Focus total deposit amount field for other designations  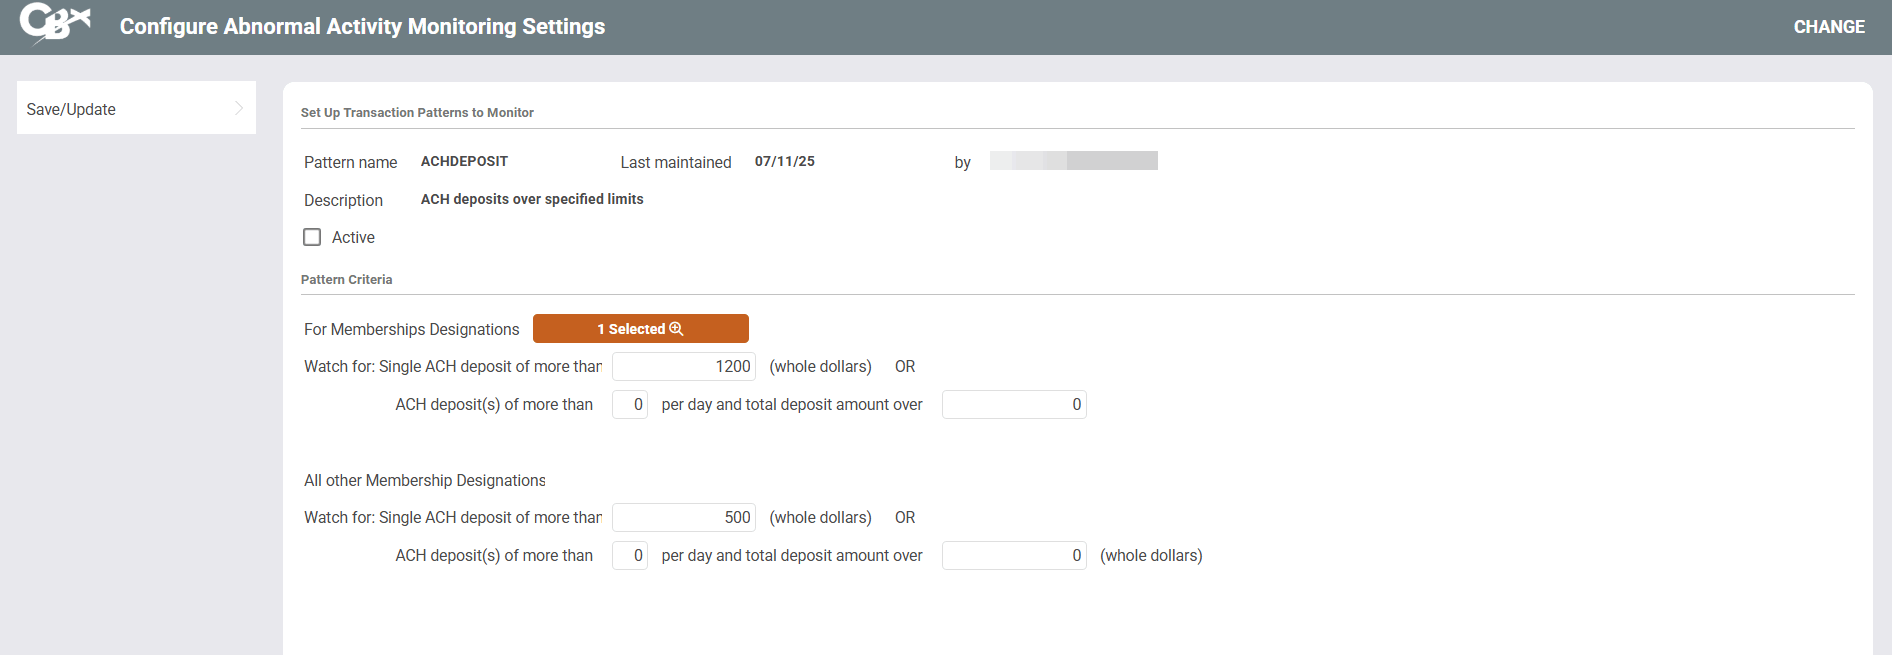pyautogui.click(x=1014, y=556)
